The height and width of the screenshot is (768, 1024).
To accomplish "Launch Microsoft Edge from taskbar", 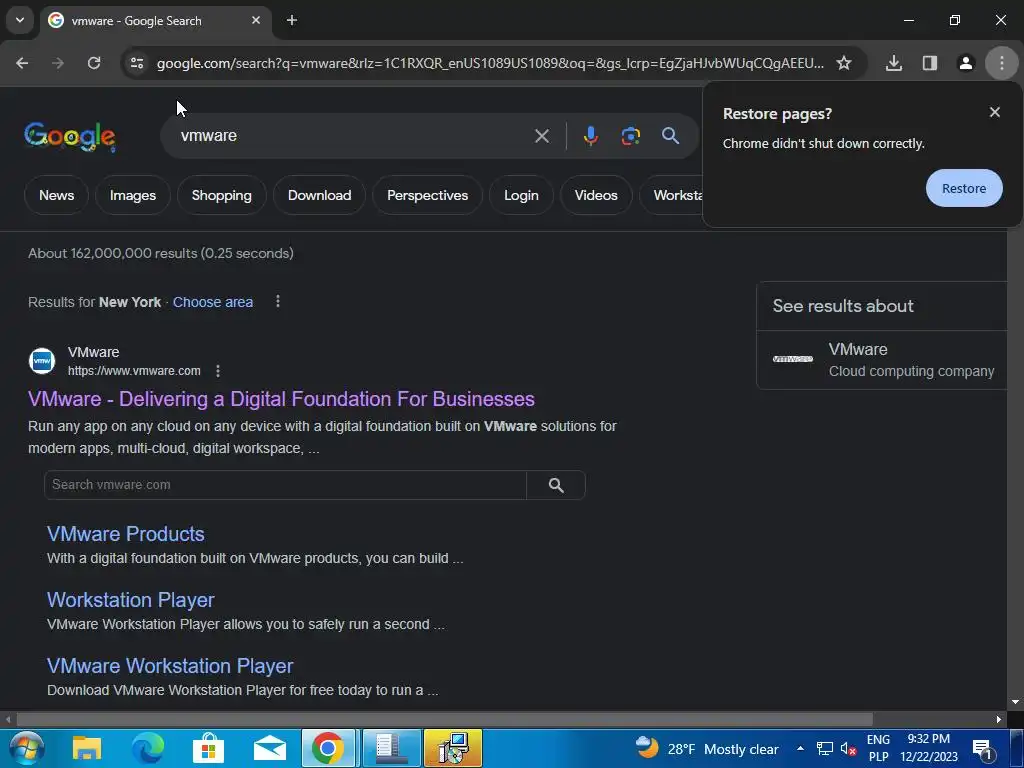I will [x=148, y=748].
